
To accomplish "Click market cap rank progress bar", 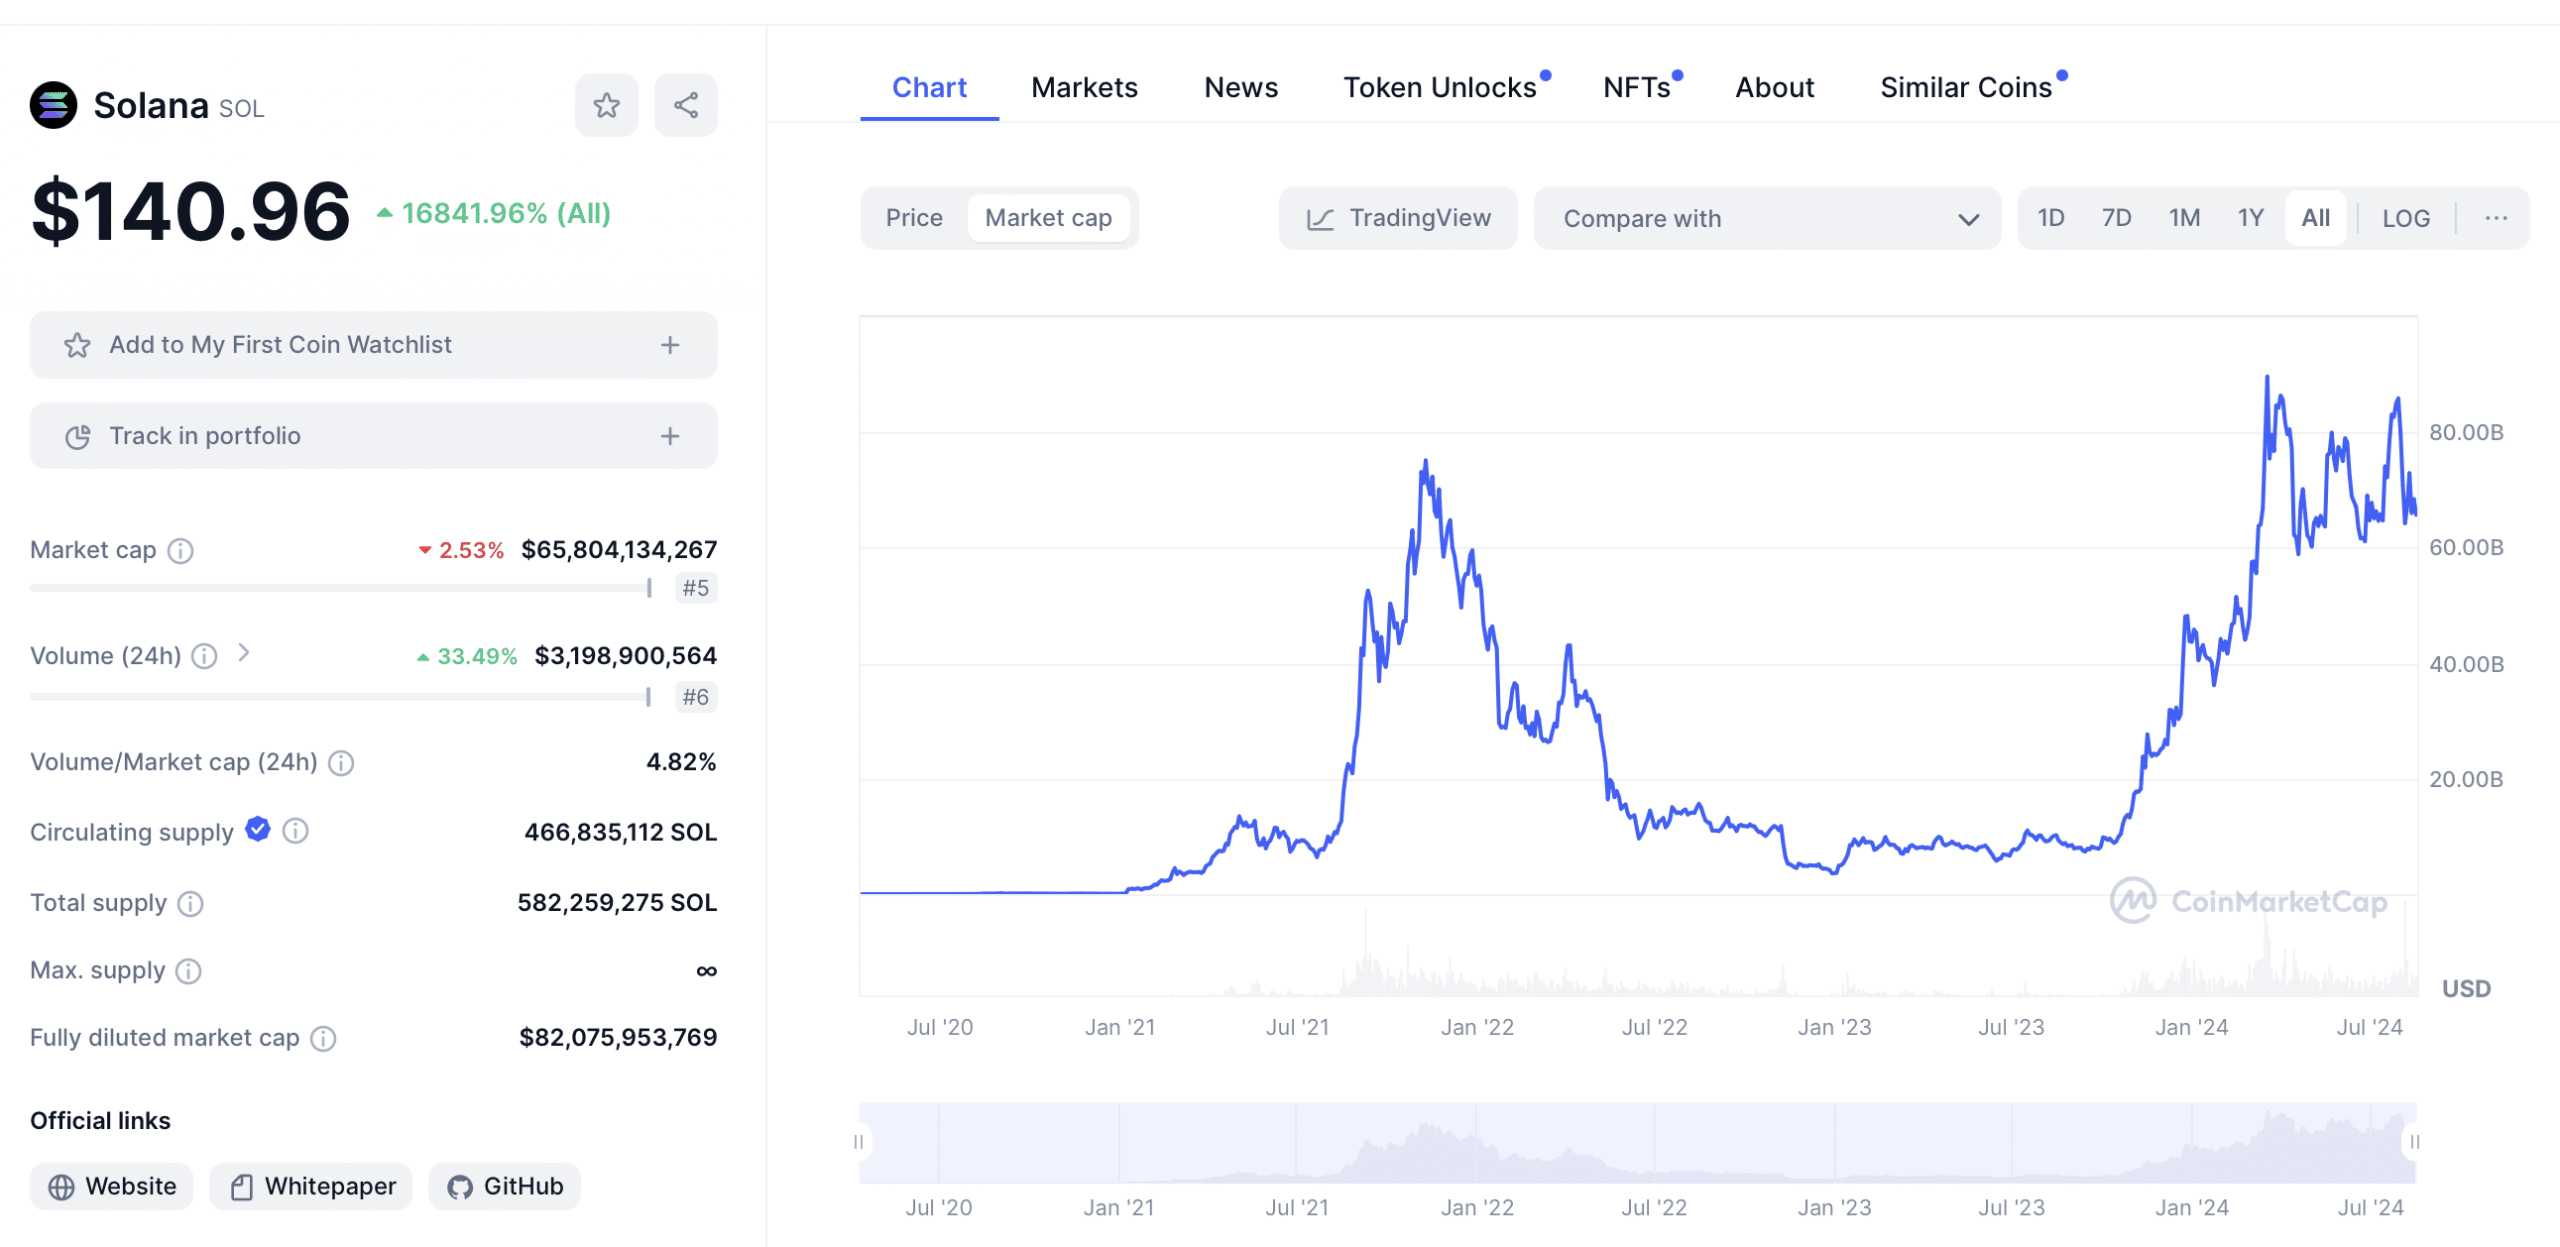I will (341, 588).
